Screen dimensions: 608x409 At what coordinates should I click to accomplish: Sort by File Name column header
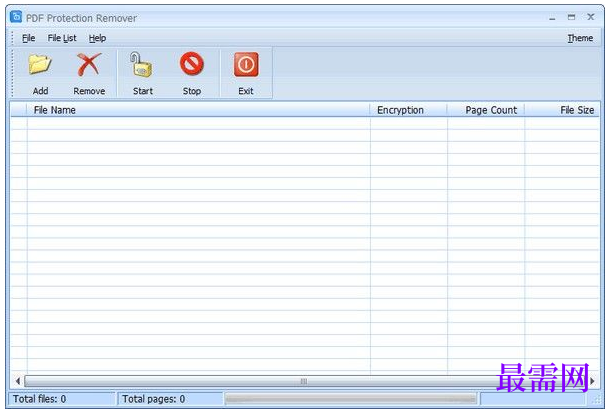[x=198, y=110]
